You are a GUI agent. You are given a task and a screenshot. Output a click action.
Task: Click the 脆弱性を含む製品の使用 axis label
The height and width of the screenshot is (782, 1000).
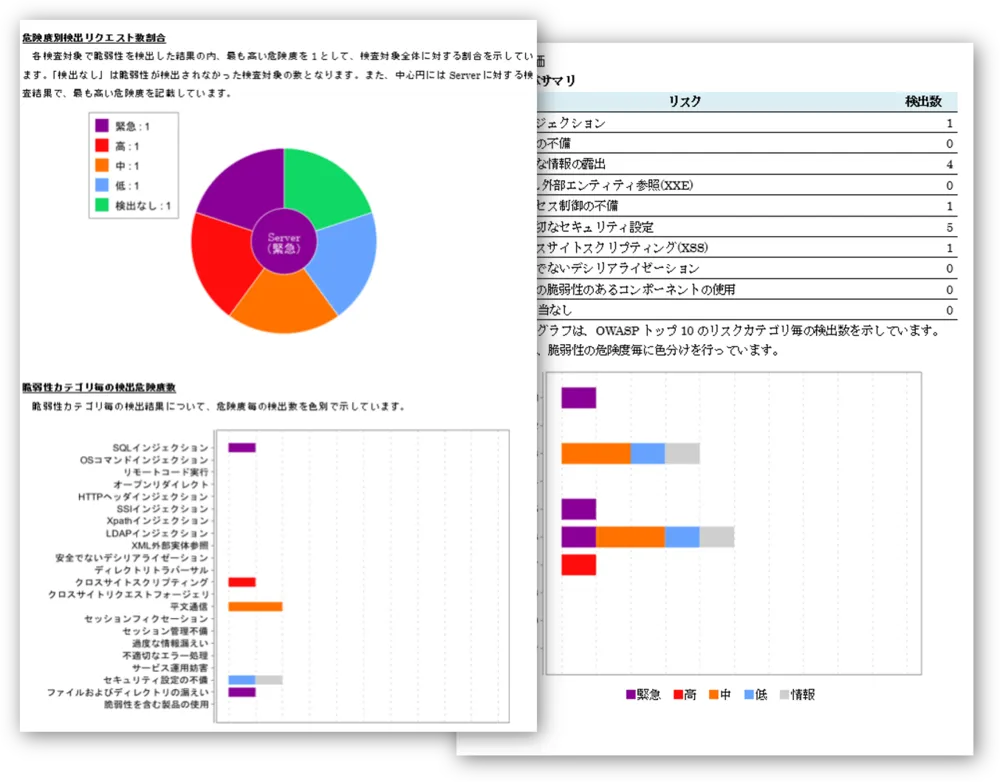(x=156, y=704)
